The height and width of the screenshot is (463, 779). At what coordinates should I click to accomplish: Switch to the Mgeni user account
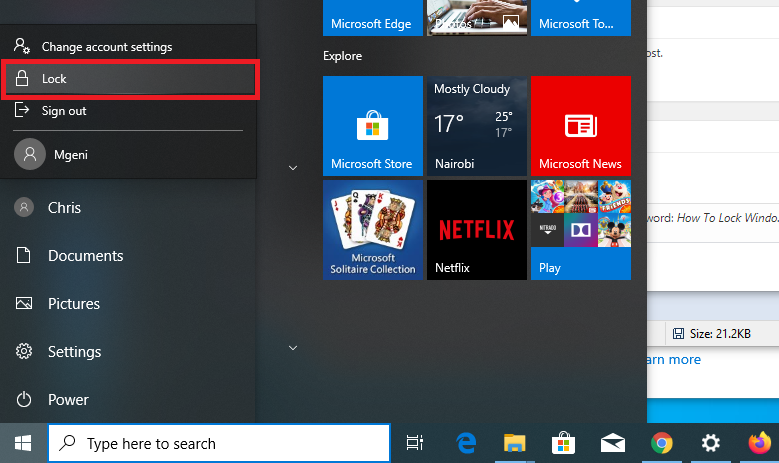pos(128,154)
